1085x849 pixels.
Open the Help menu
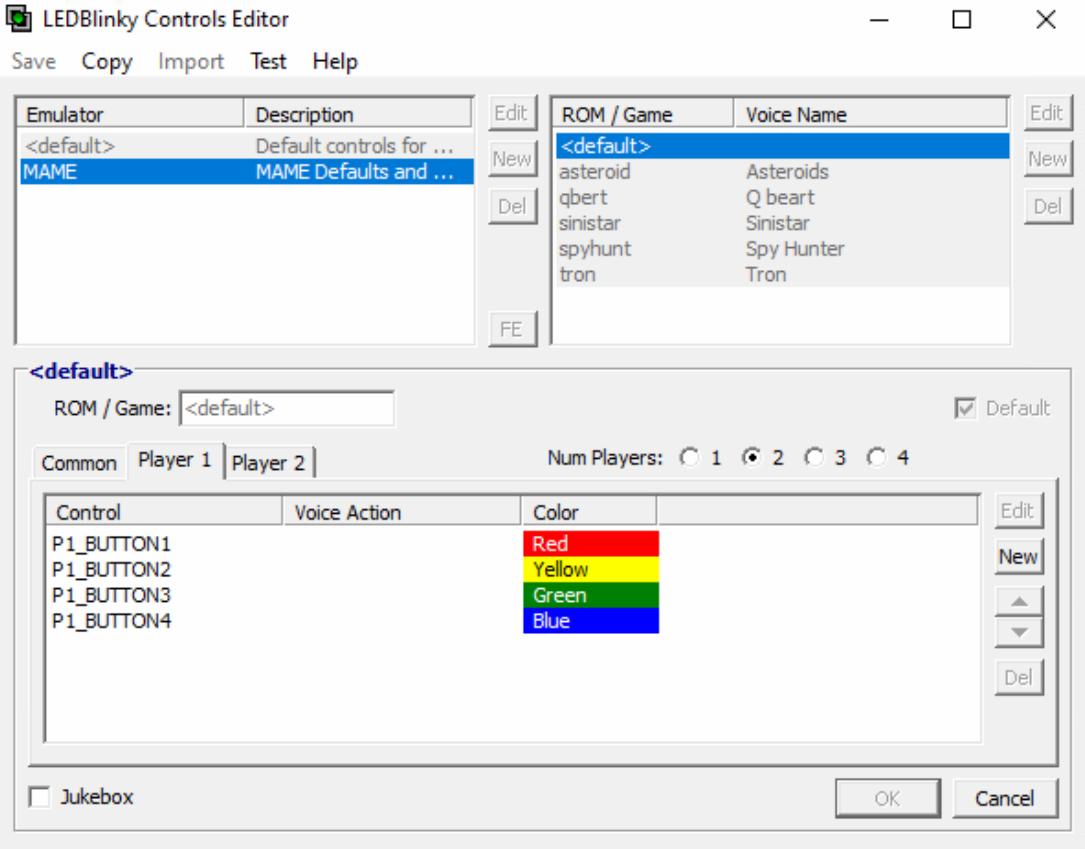click(x=335, y=61)
